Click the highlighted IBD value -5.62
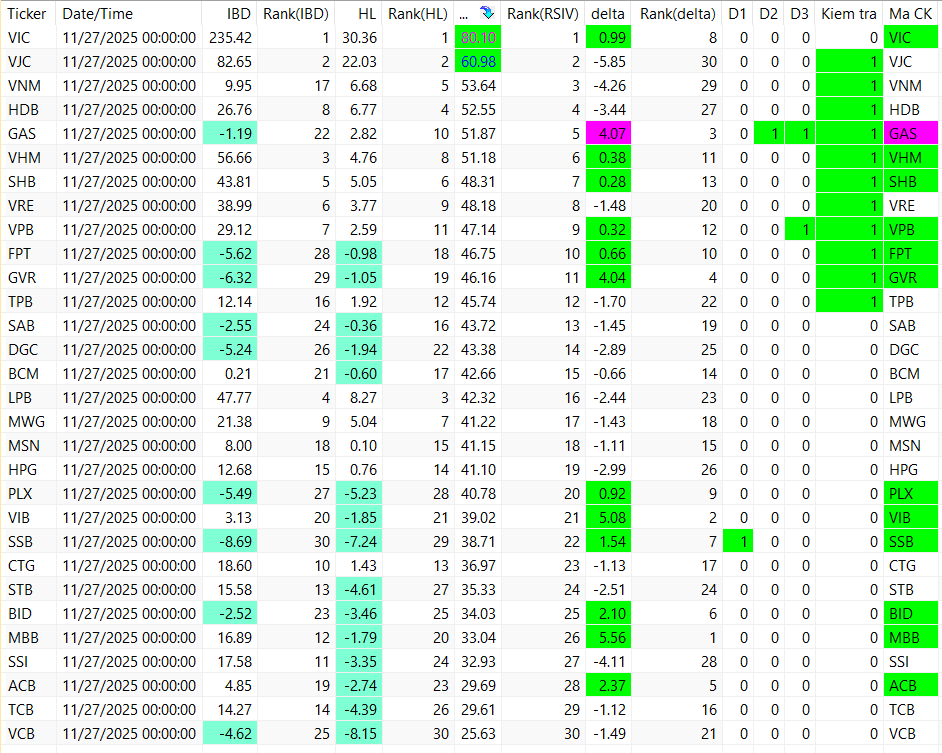Screen dimensions: 942x753 230,254
